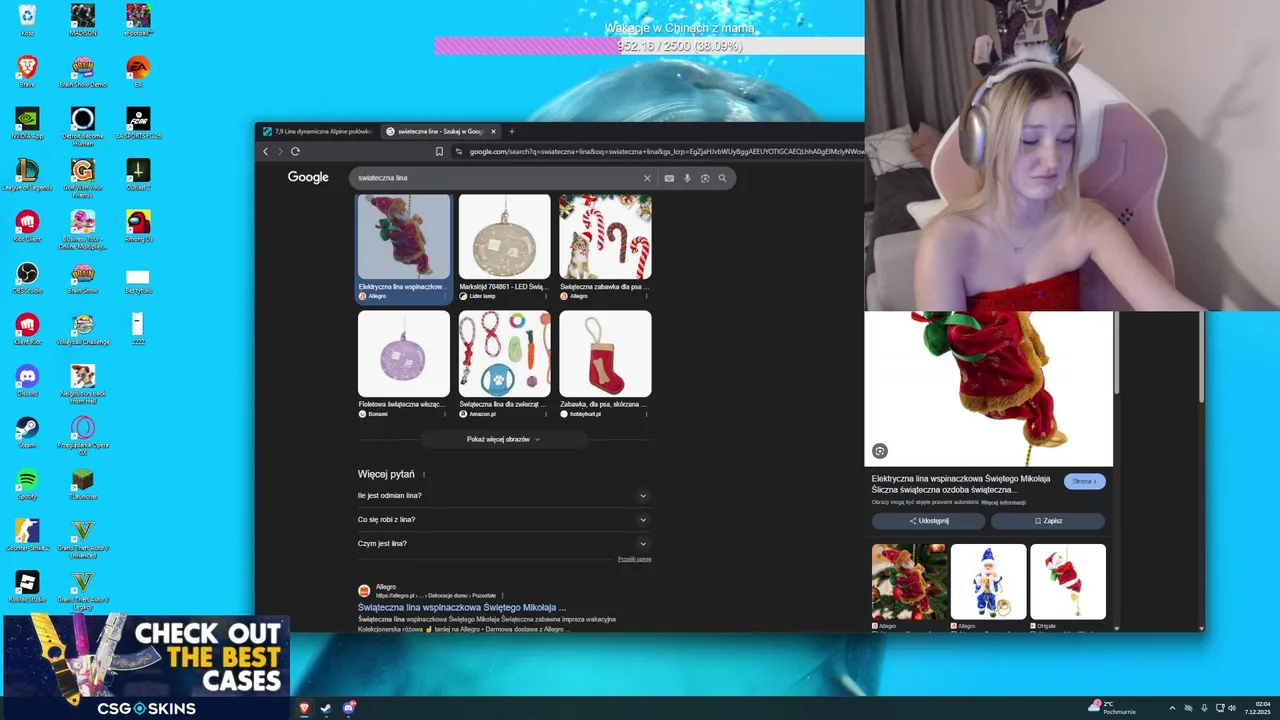Image resolution: width=1280 pixels, height=720 pixels.
Task: Click the Google search magnifier icon
Action: coord(722,178)
